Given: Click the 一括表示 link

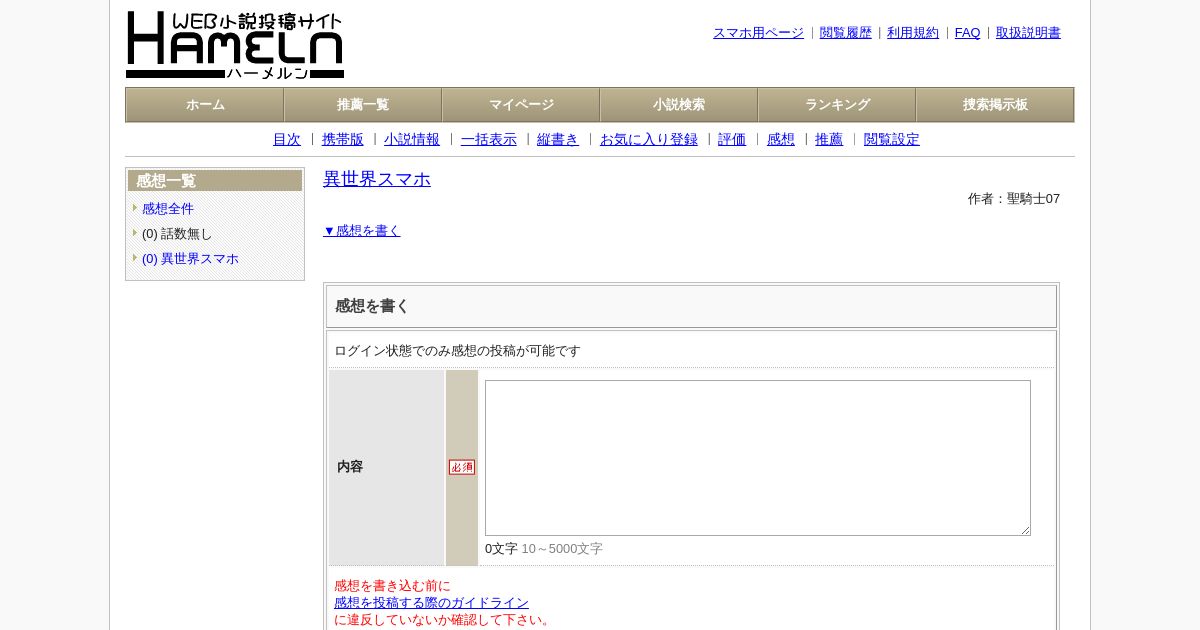Looking at the screenshot, I should tap(489, 140).
